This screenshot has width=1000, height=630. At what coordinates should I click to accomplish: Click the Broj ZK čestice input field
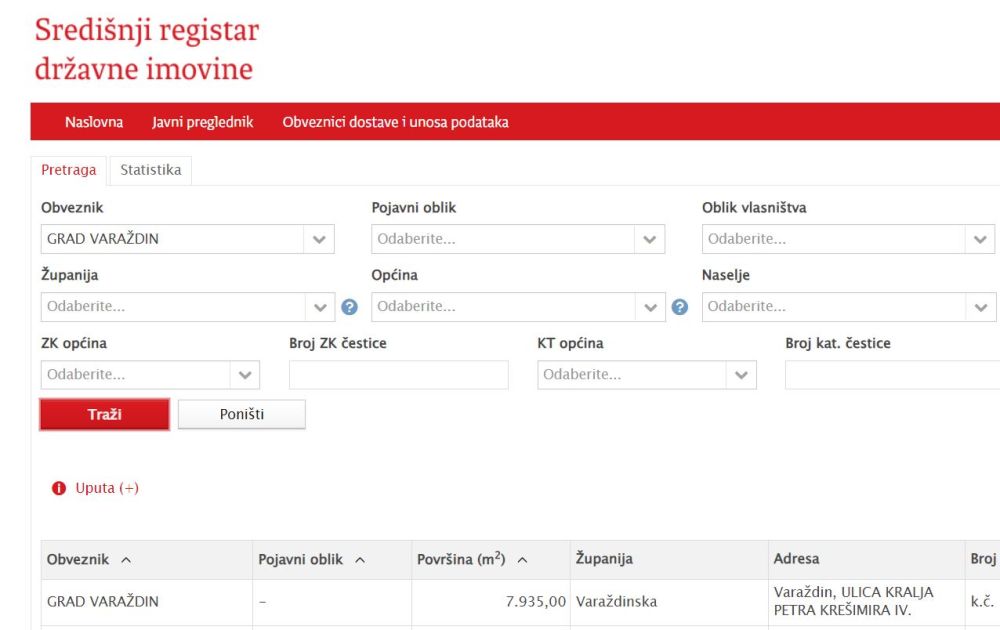(398, 375)
